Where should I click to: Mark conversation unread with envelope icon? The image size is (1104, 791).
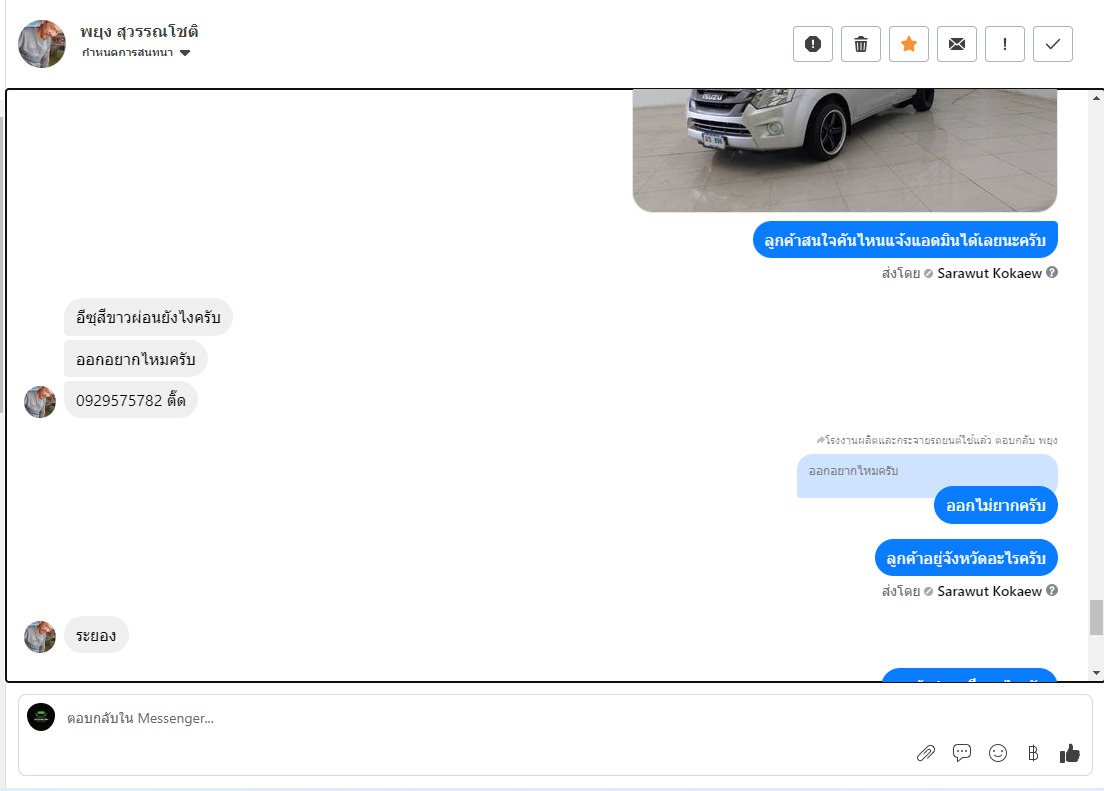(956, 44)
